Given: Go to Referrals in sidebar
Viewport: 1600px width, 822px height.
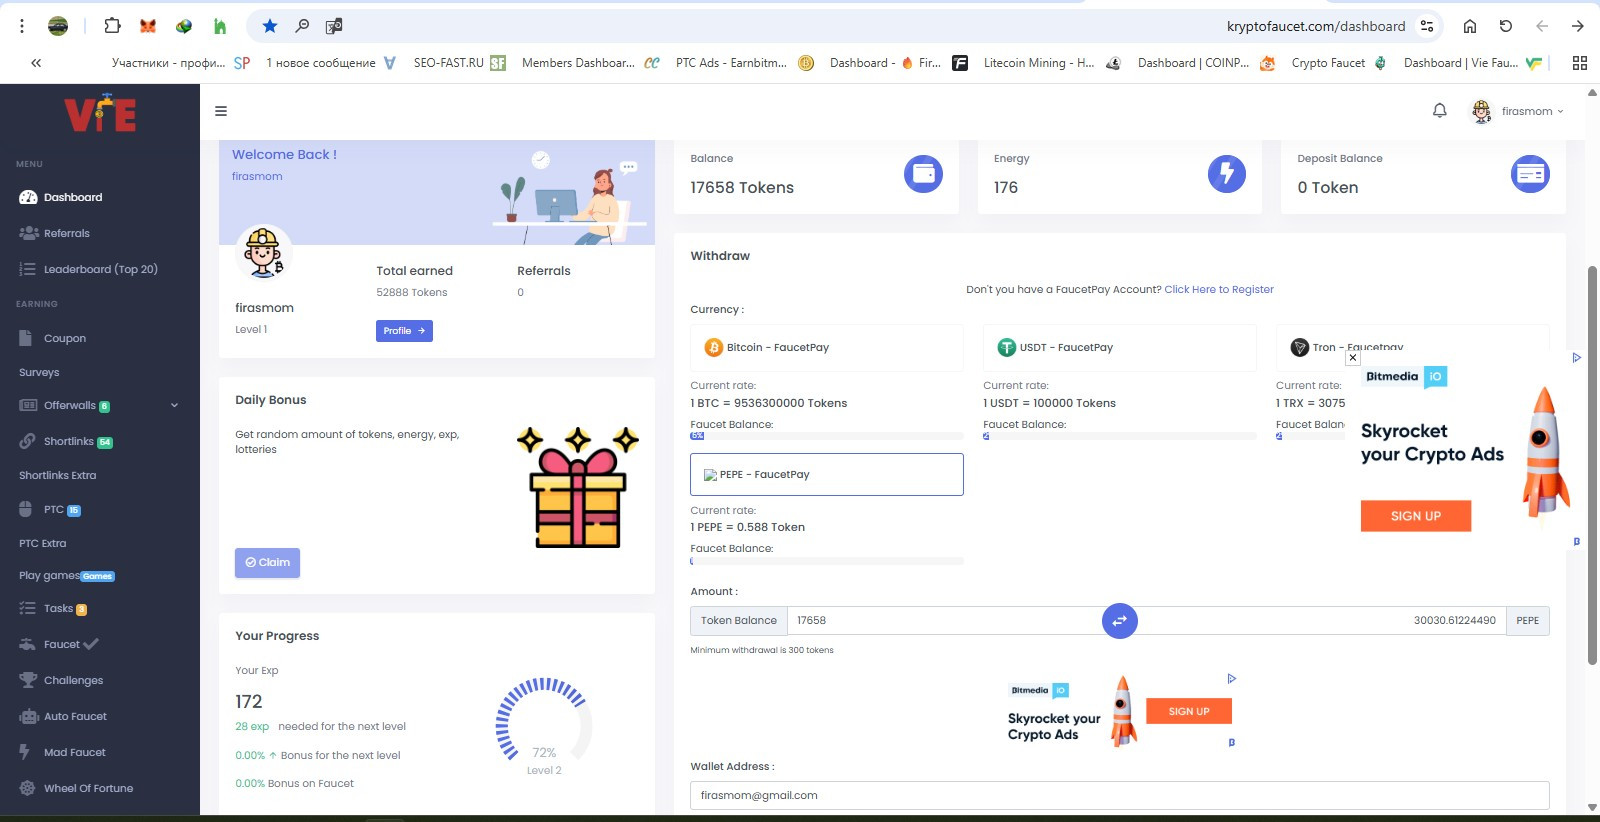Looking at the screenshot, I should tap(67, 233).
